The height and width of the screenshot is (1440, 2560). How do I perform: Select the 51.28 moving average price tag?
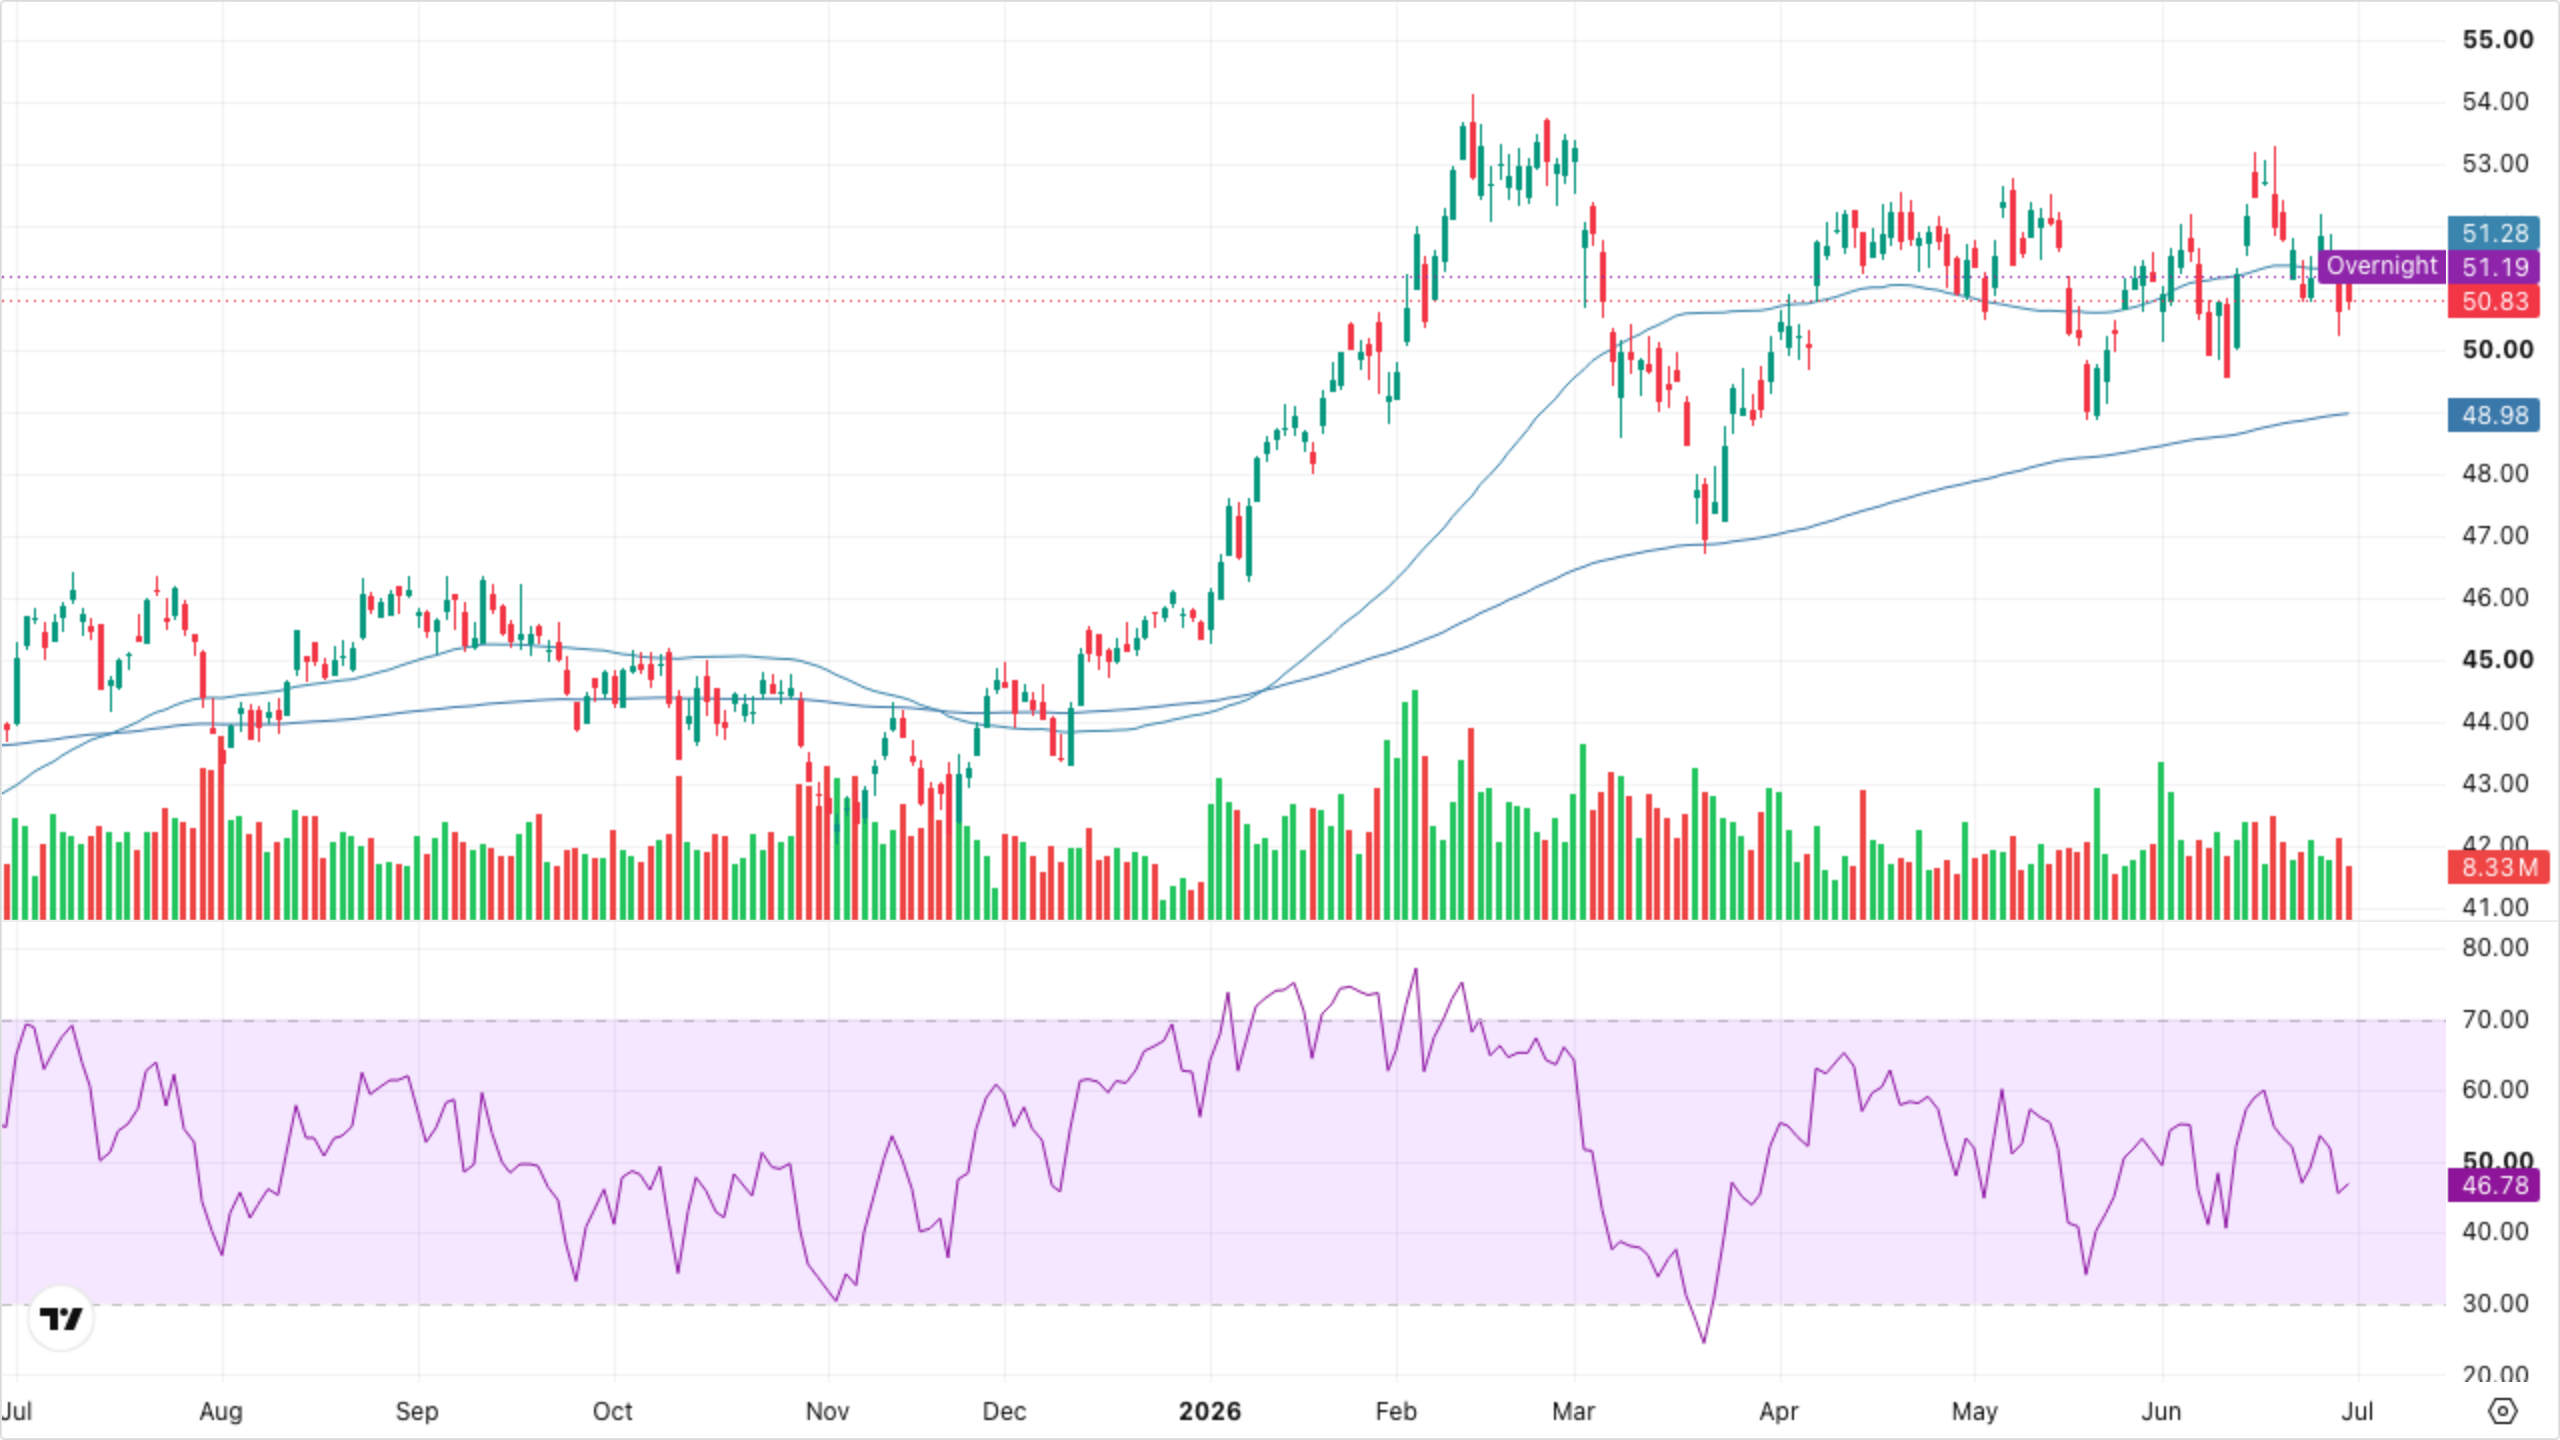tap(2494, 233)
